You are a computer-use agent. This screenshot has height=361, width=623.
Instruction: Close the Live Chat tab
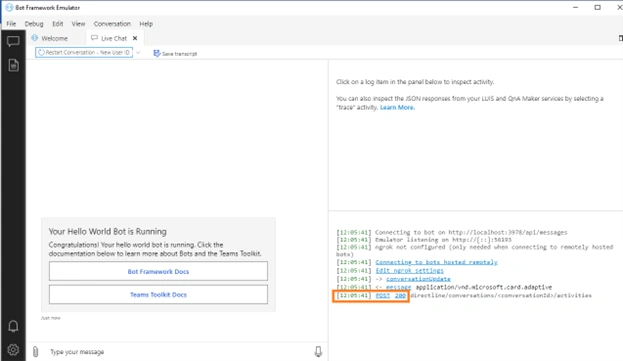point(135,38)
